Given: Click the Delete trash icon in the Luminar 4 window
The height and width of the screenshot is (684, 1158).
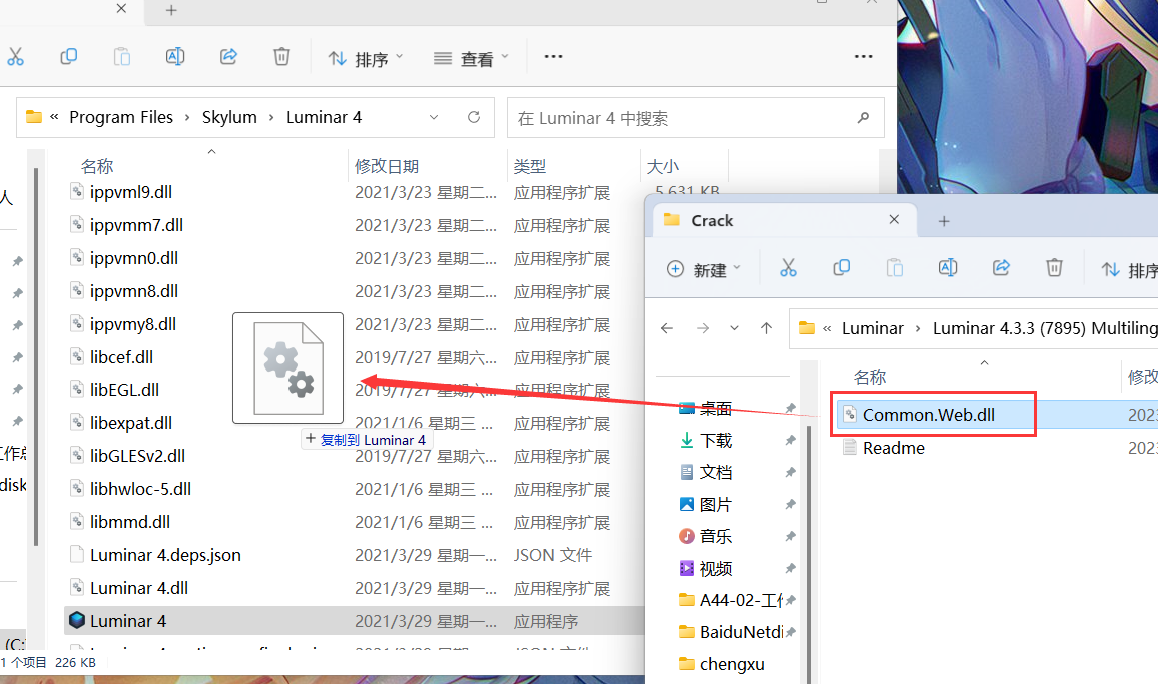Looking at the screenshot, I should point(282,57).
